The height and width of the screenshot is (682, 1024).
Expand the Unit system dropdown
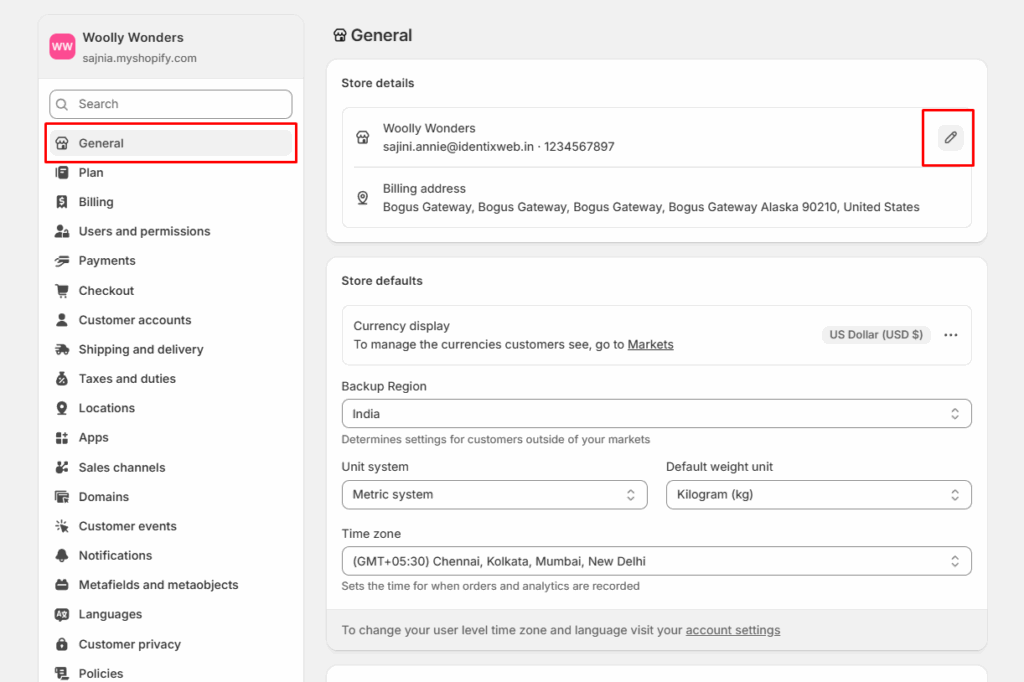pos(494,495)
